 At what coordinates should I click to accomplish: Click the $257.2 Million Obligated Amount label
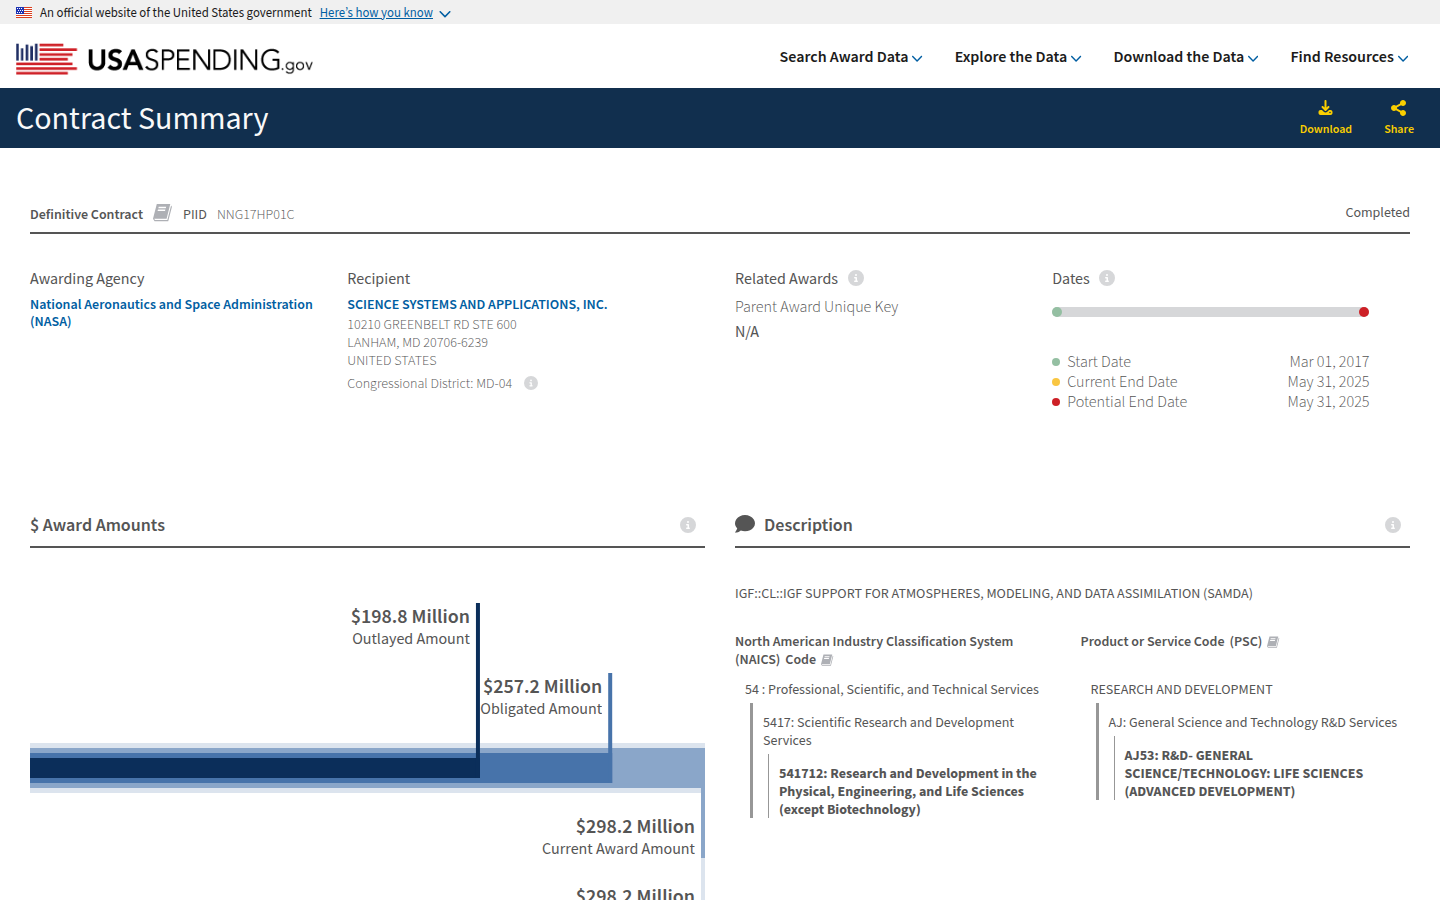(542, 697)
